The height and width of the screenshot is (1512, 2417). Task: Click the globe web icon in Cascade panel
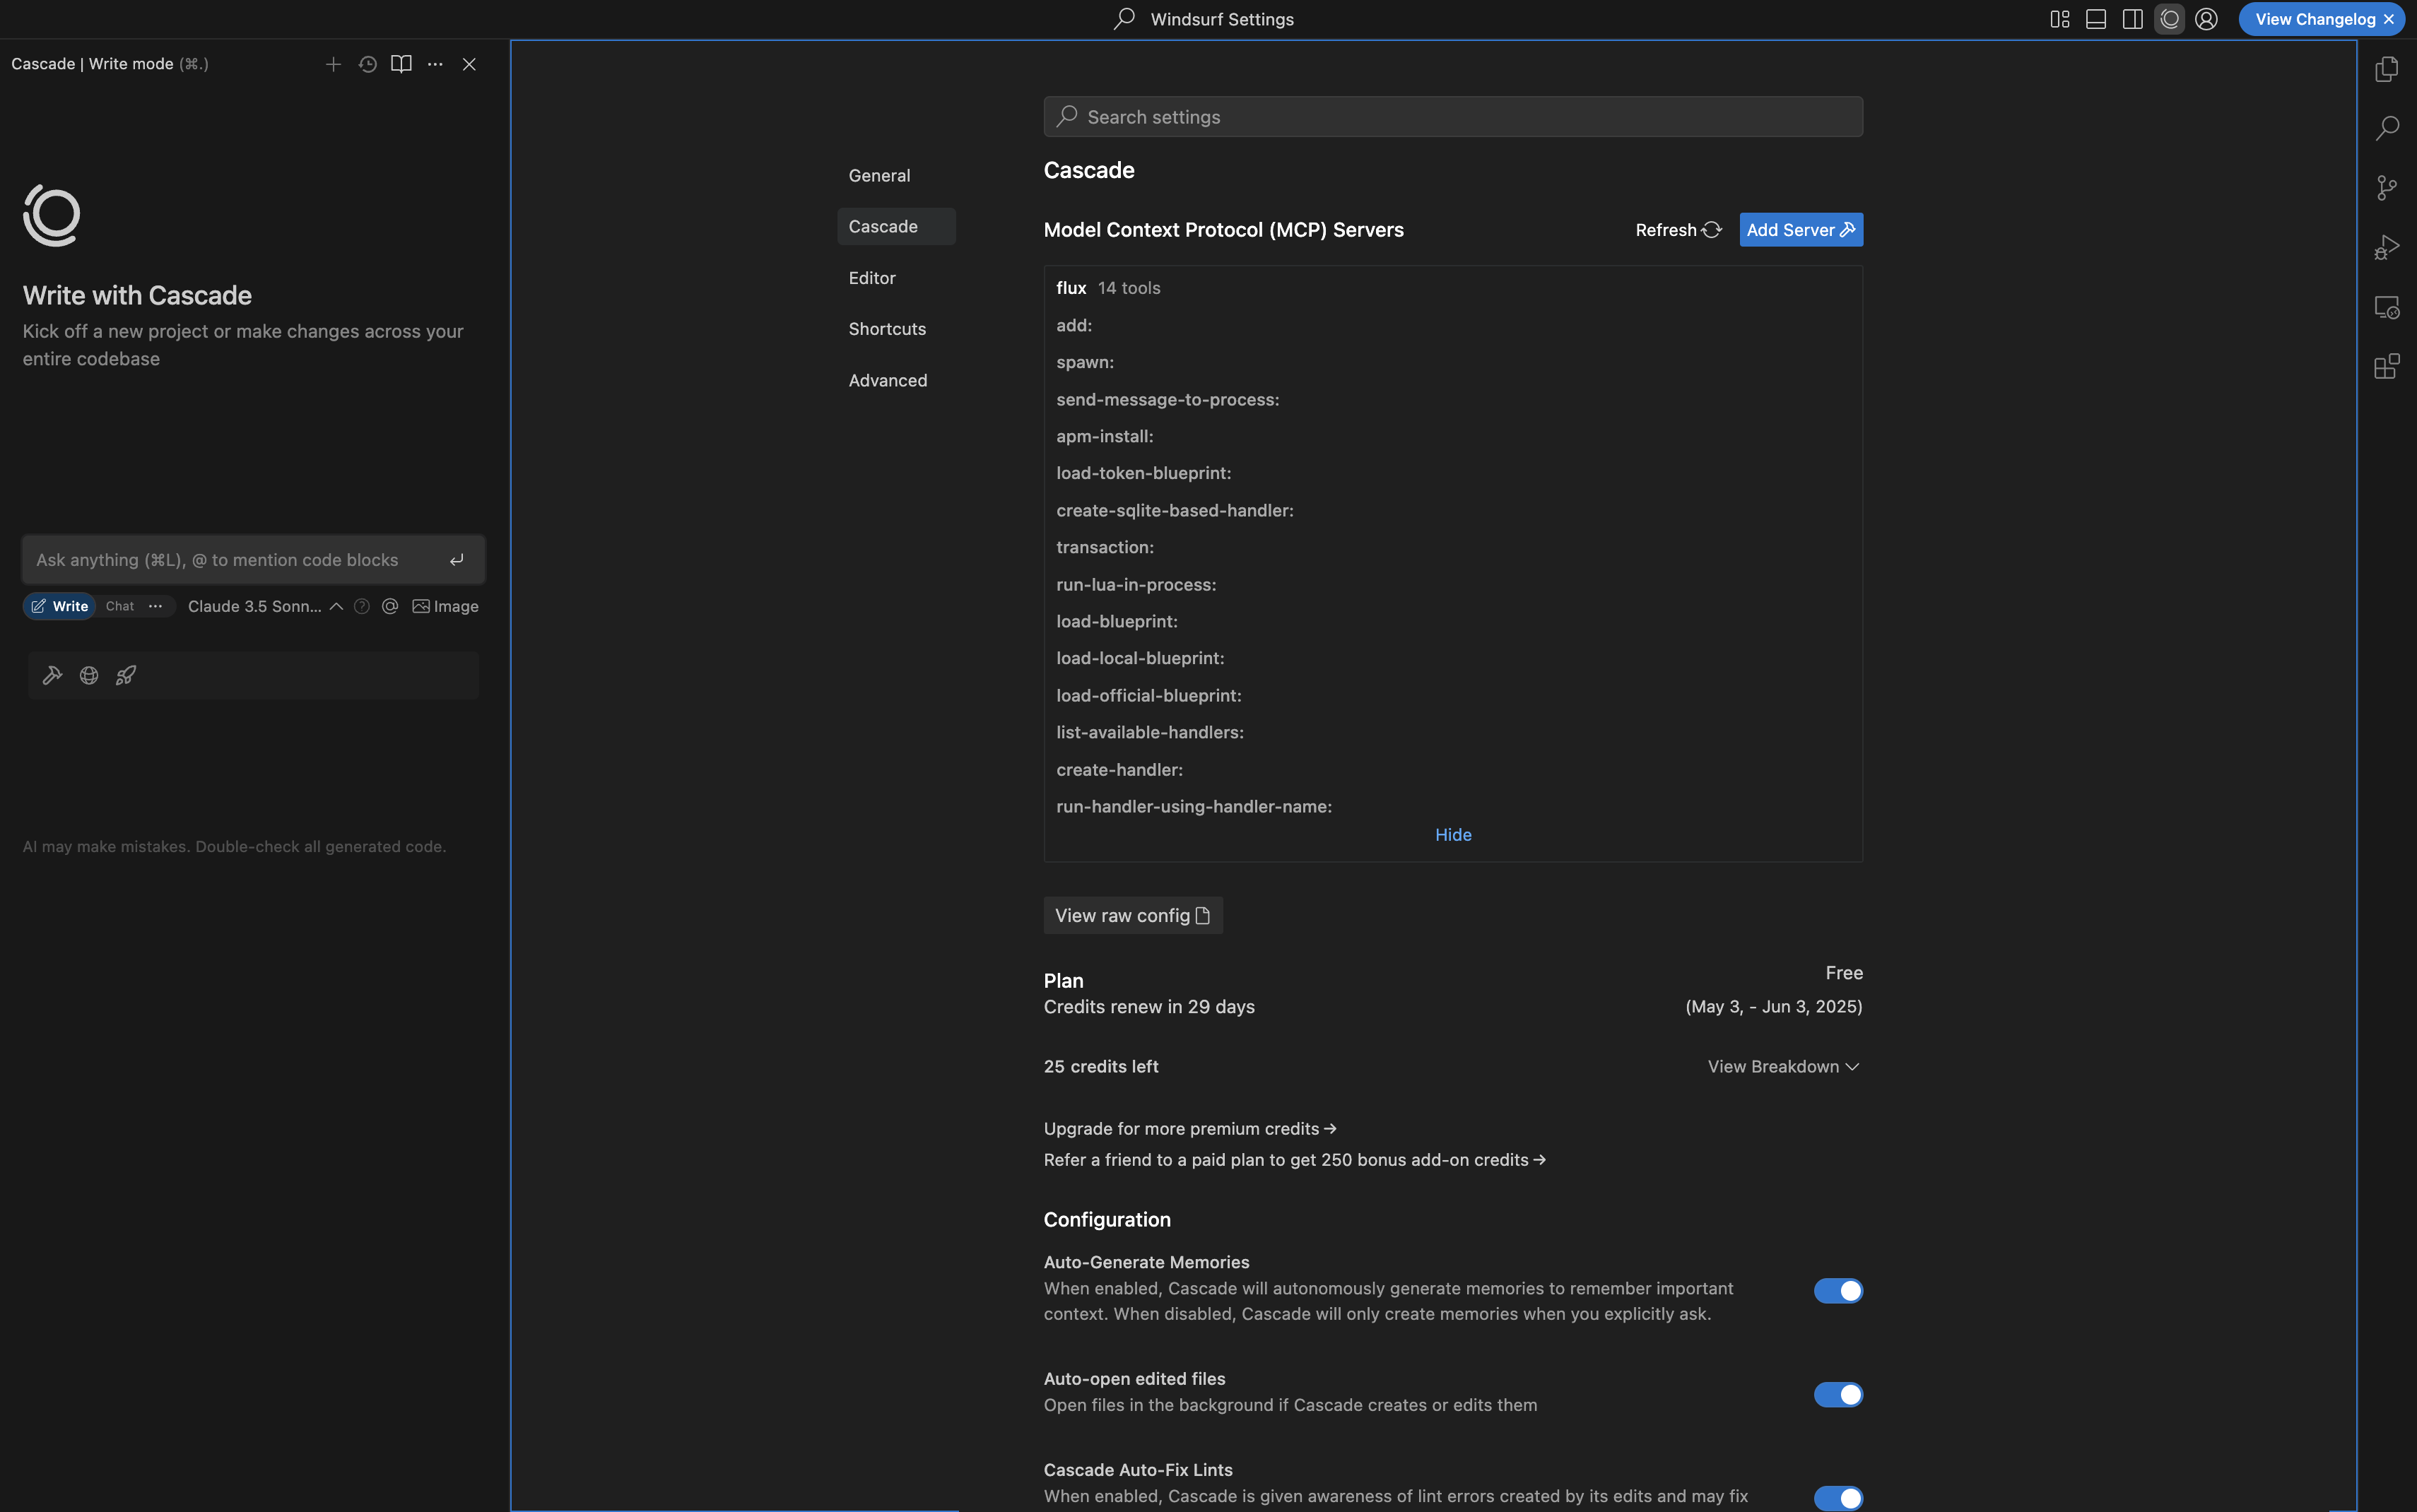click(x=89, y=675)
